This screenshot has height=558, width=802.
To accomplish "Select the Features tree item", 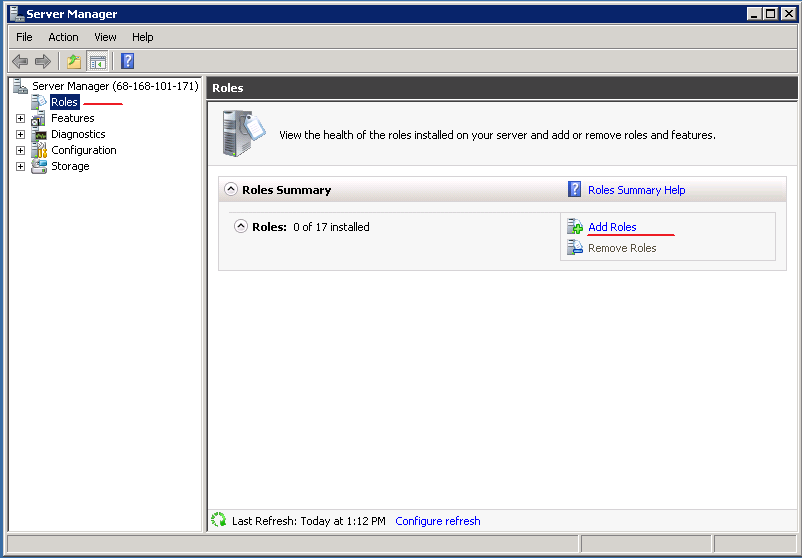I will (x=73, y=118).
